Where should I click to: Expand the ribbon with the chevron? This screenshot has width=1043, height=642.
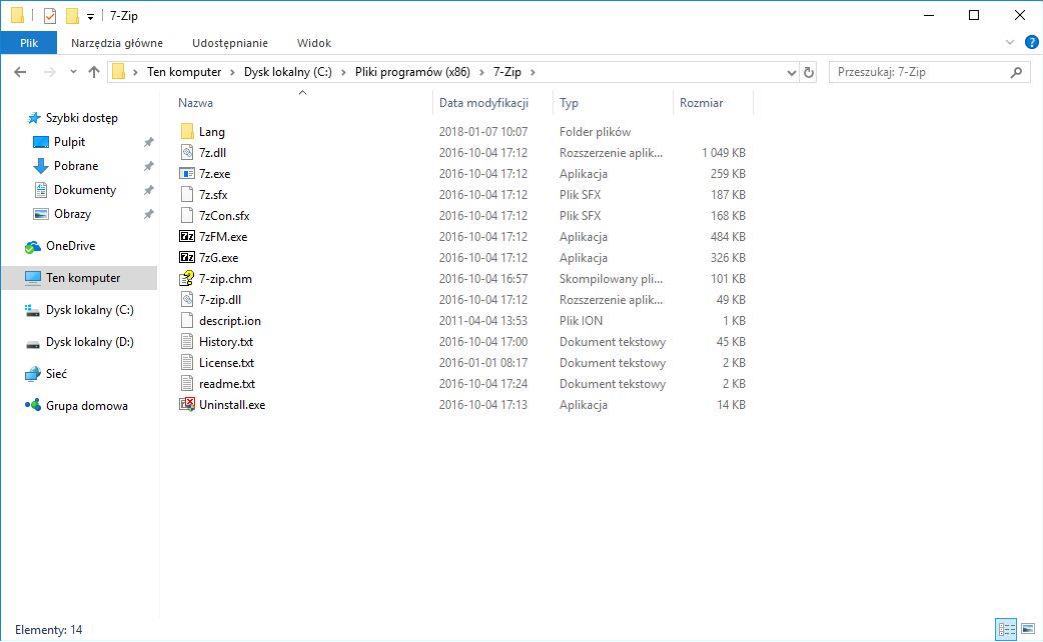[1010, 43]
